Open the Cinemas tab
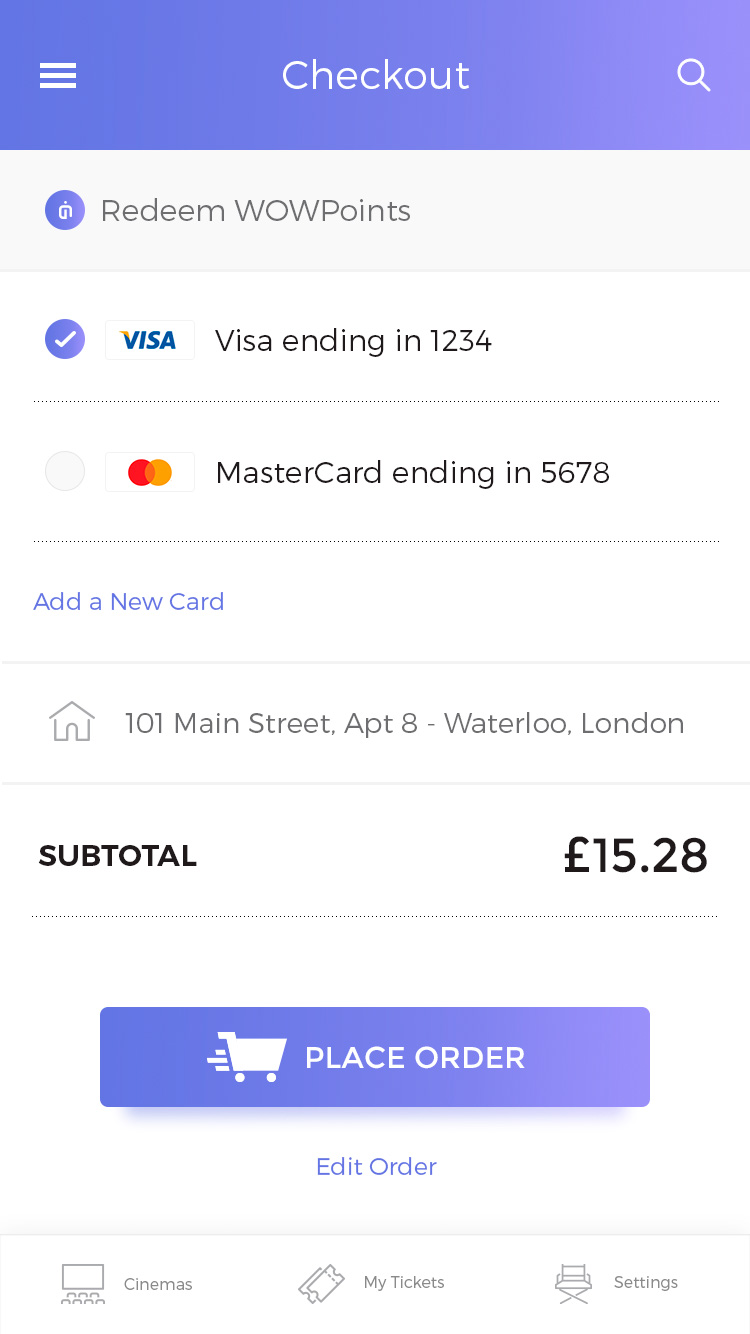 [158, 1284]
